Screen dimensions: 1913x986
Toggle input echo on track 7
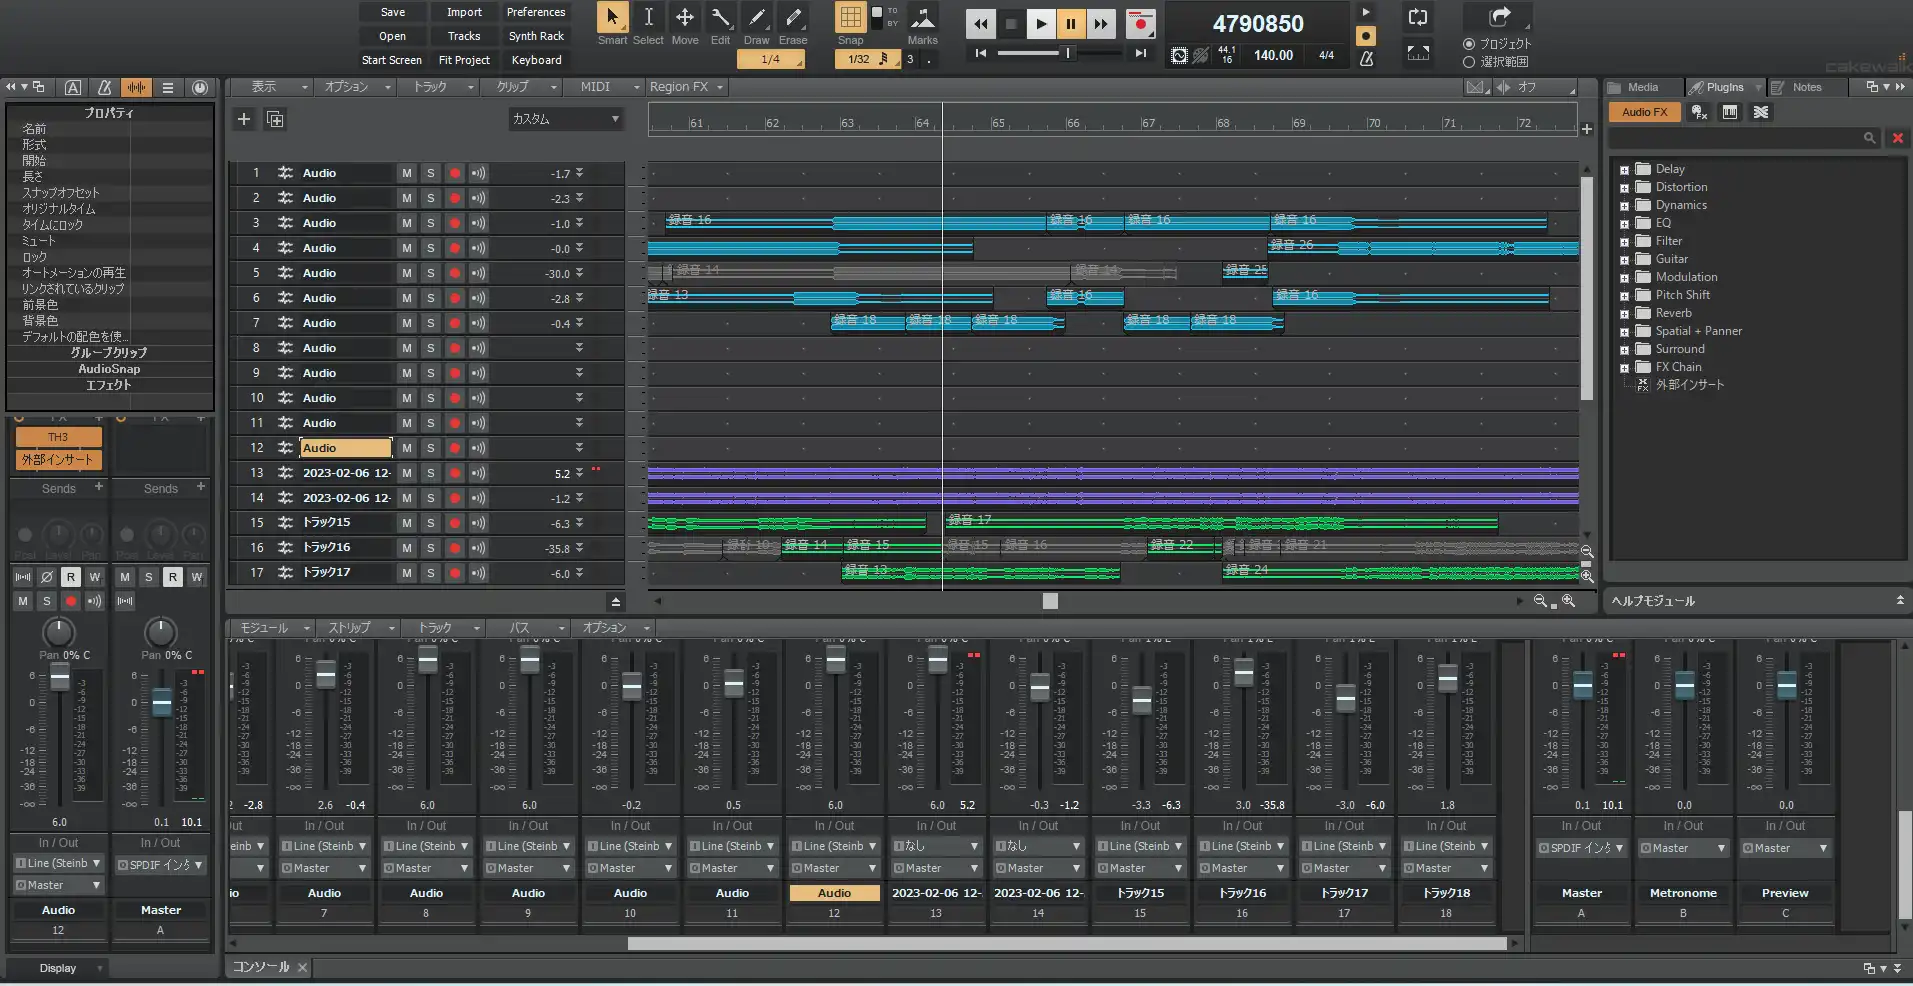tap(479, 323)
